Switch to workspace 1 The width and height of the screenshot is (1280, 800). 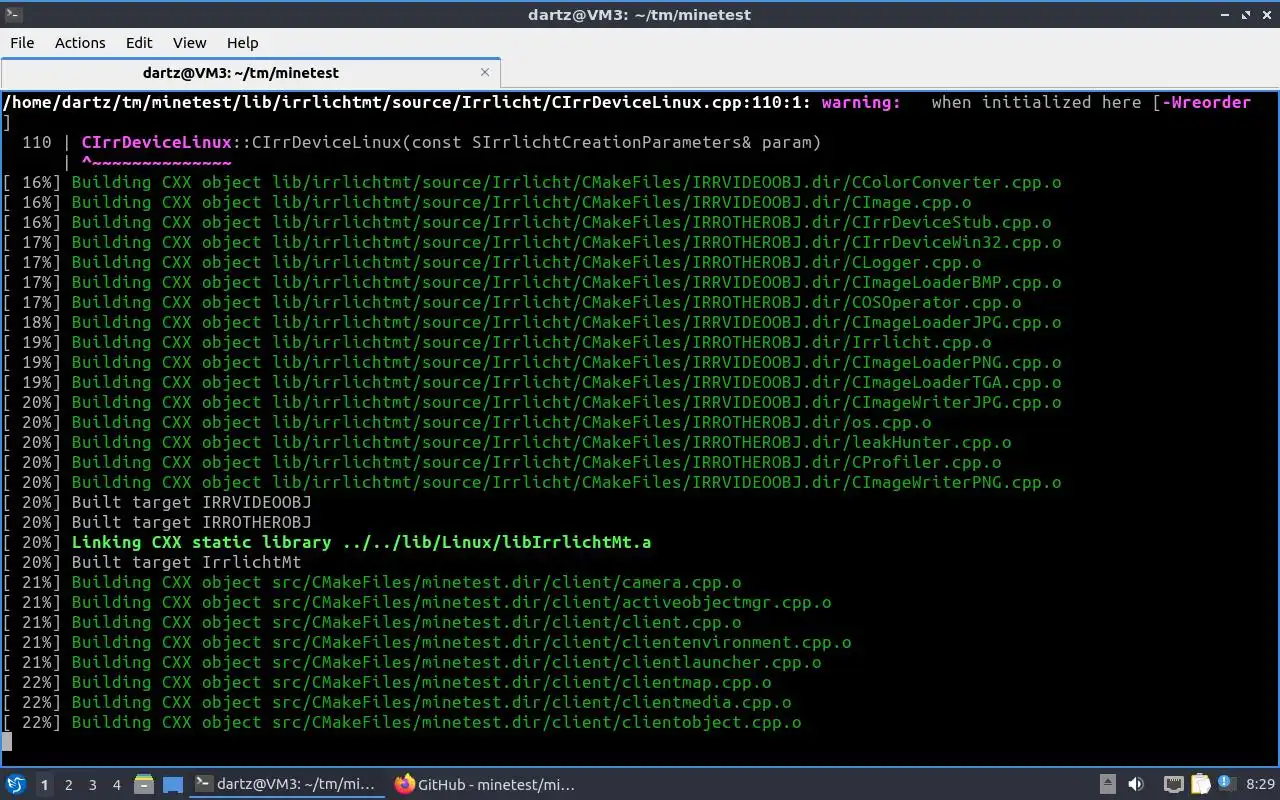44,785
